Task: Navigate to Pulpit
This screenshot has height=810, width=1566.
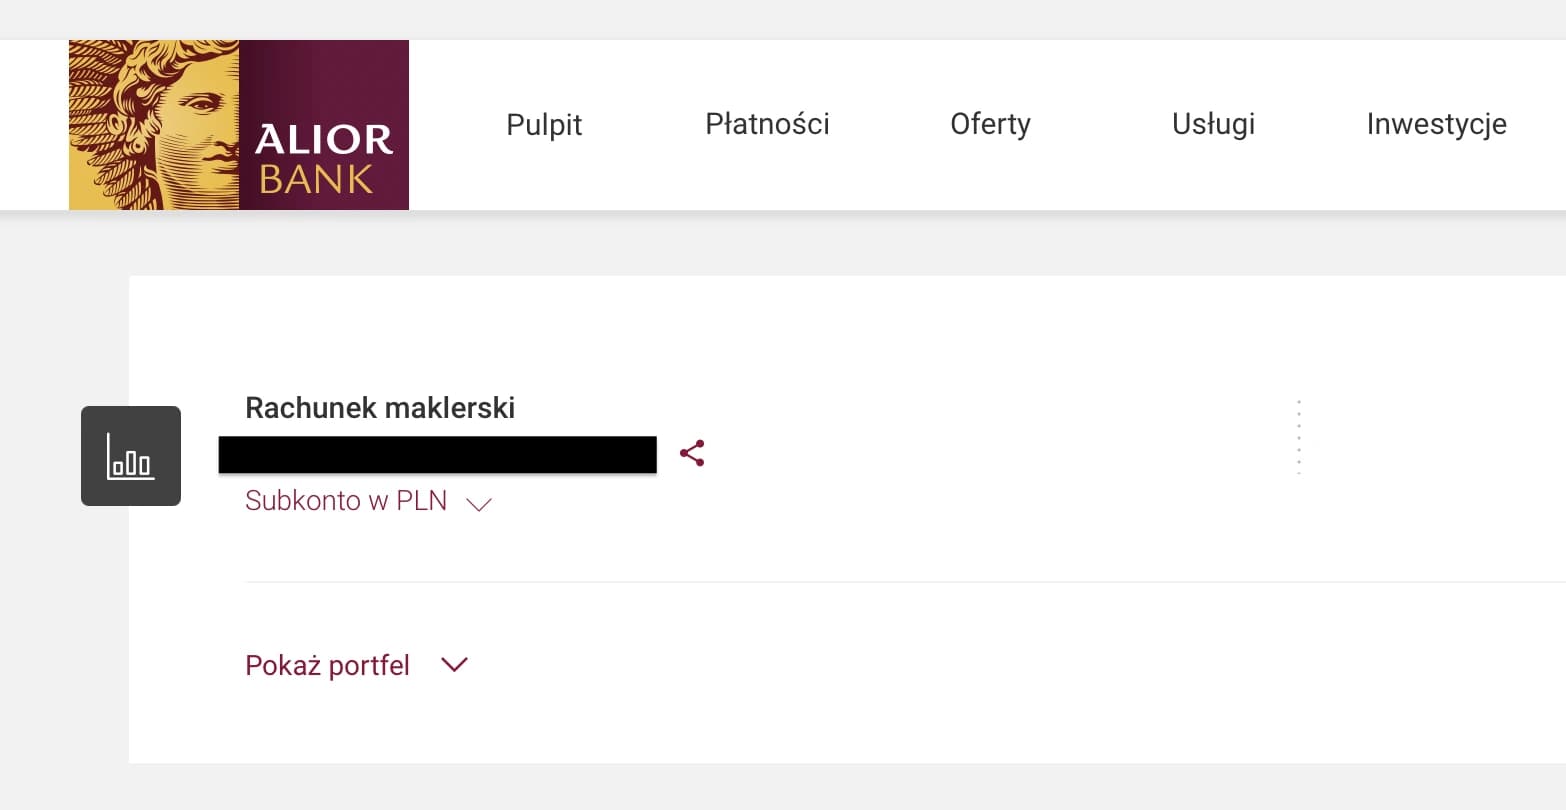Action: 544,124
